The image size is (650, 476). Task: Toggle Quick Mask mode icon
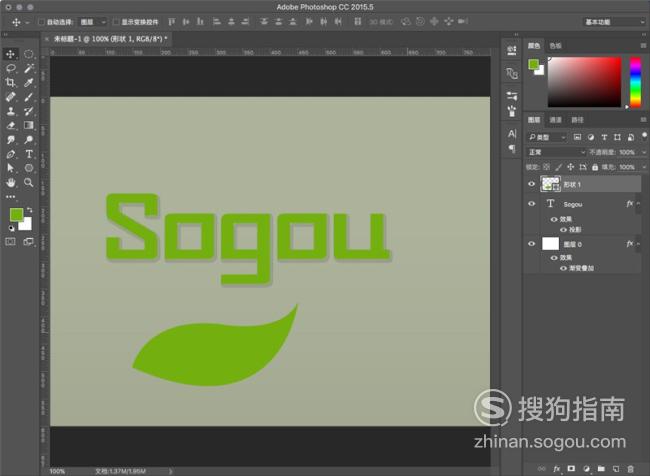click(10, 242)
